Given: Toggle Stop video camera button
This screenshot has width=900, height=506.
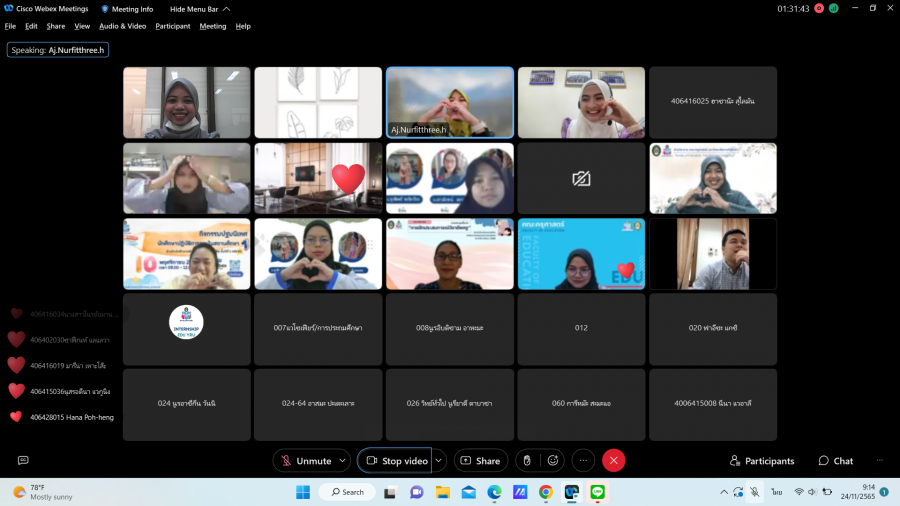Looking at the screenshot, I should click(395, 460).
